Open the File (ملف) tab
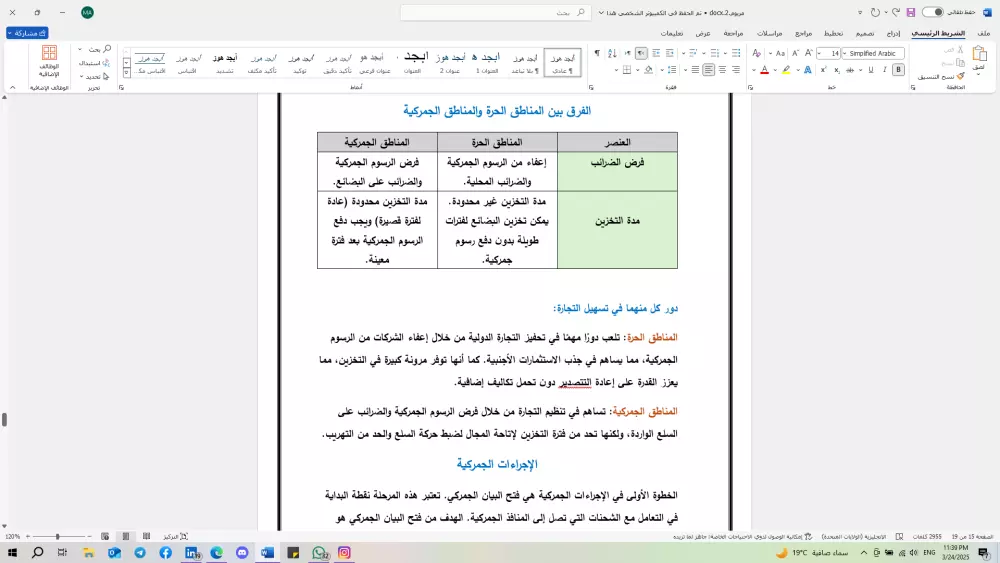Image resolution: width=1000 pixels, height=563 pixels. [983, 33]
